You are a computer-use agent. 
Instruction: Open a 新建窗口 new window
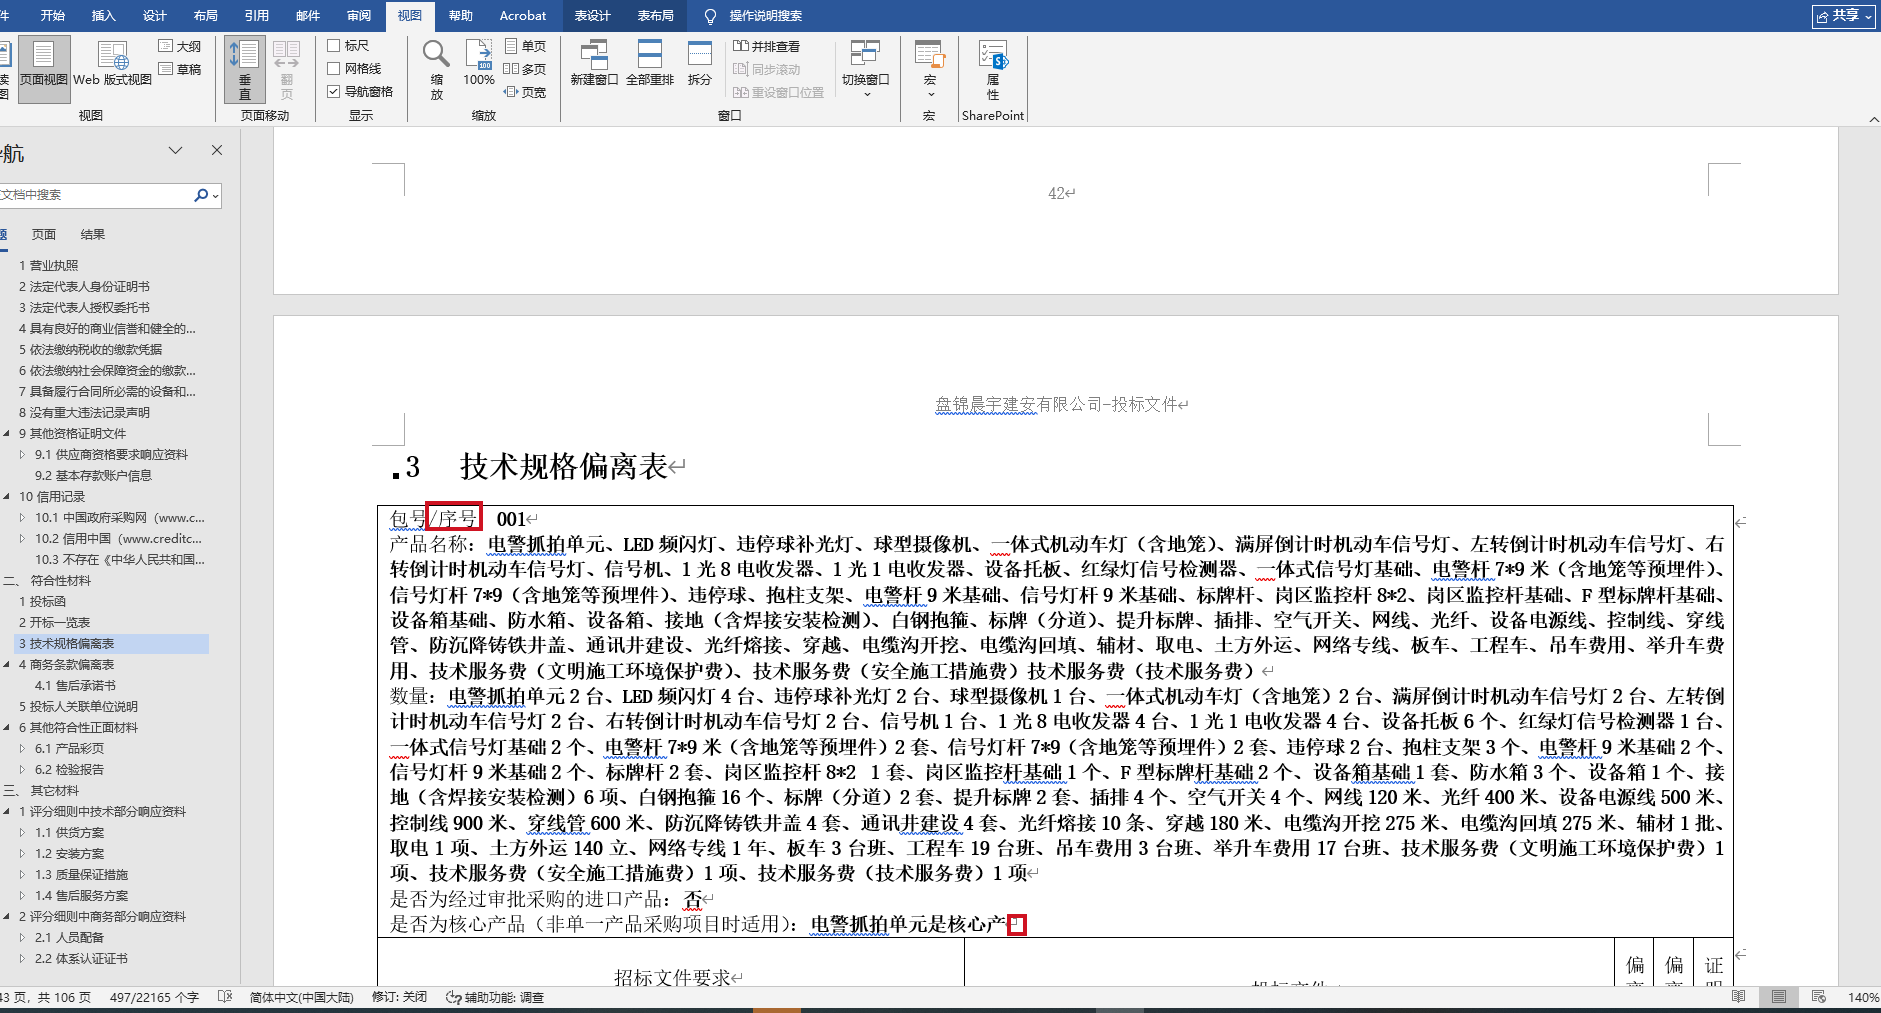(x=594, y=63)
